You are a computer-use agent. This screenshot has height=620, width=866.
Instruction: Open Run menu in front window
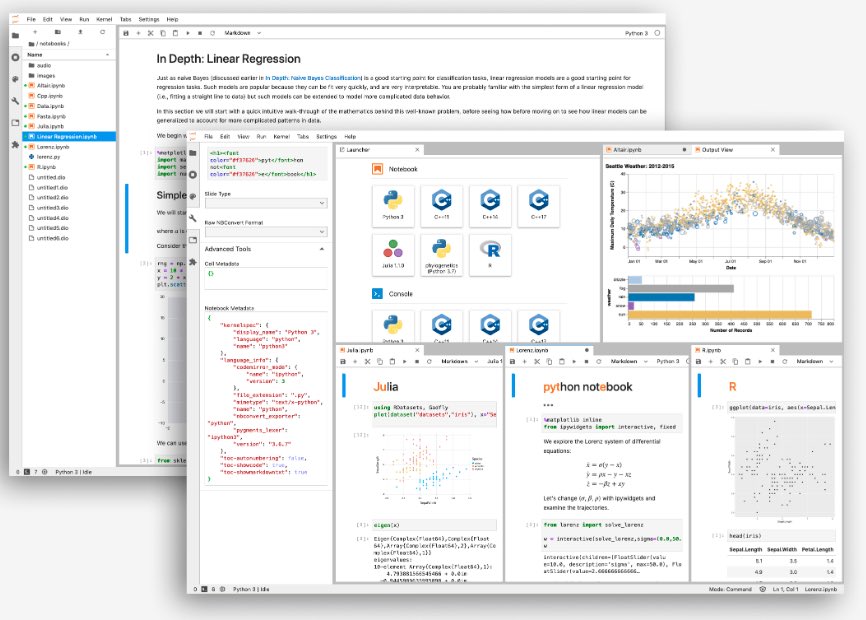[261, 136]
